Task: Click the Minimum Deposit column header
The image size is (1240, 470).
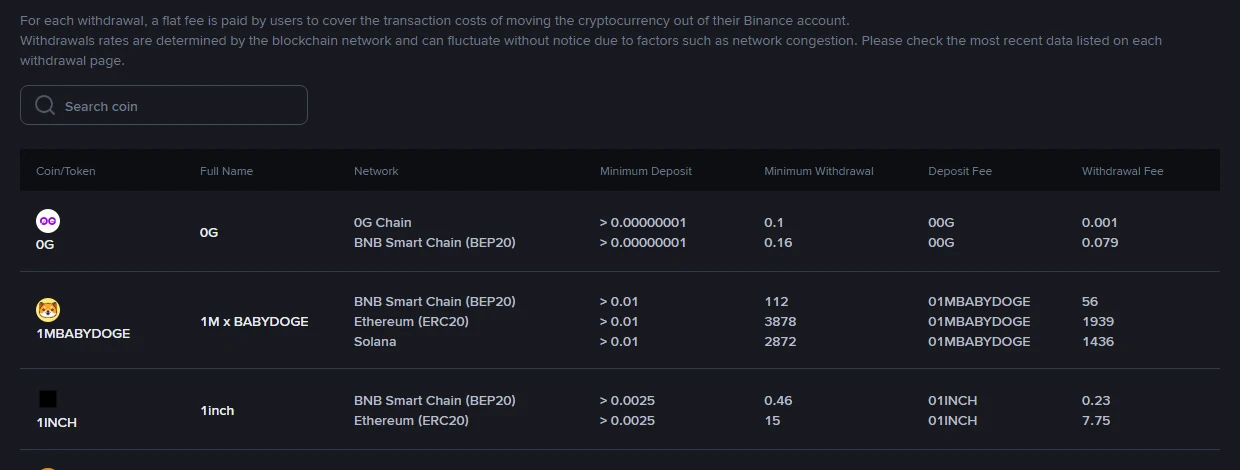Action: [646, 171]
